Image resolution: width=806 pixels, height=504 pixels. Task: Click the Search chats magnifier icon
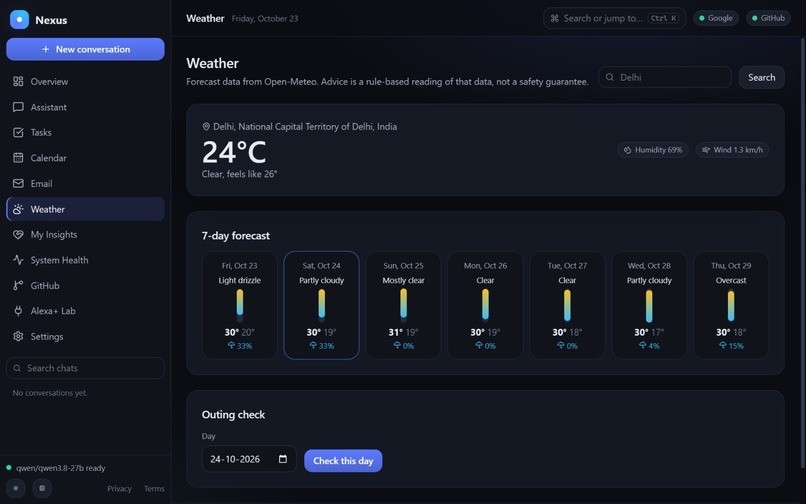(x=17, y=368)
